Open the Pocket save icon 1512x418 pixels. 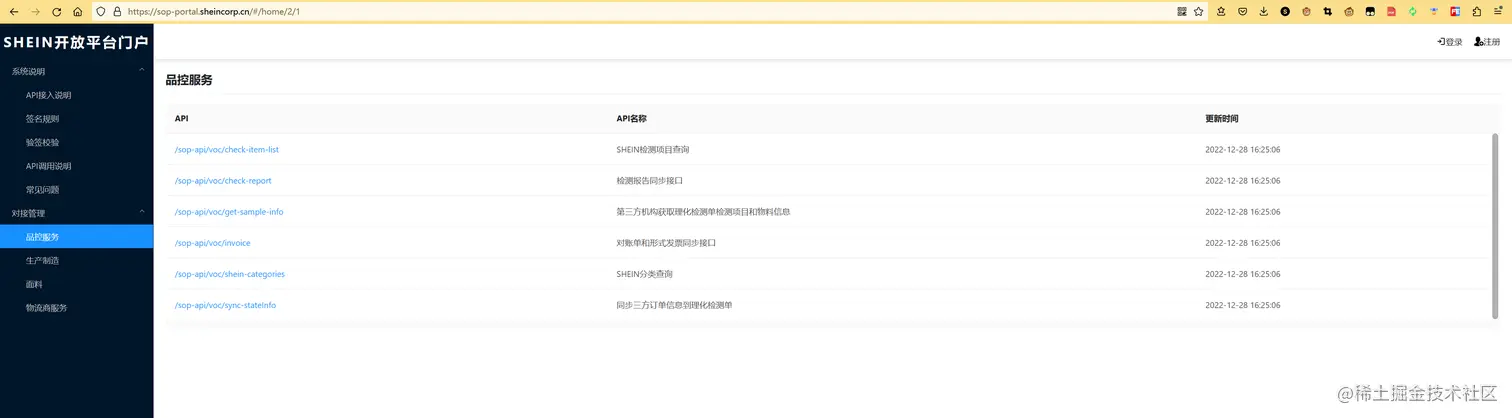pos(1243,12)
